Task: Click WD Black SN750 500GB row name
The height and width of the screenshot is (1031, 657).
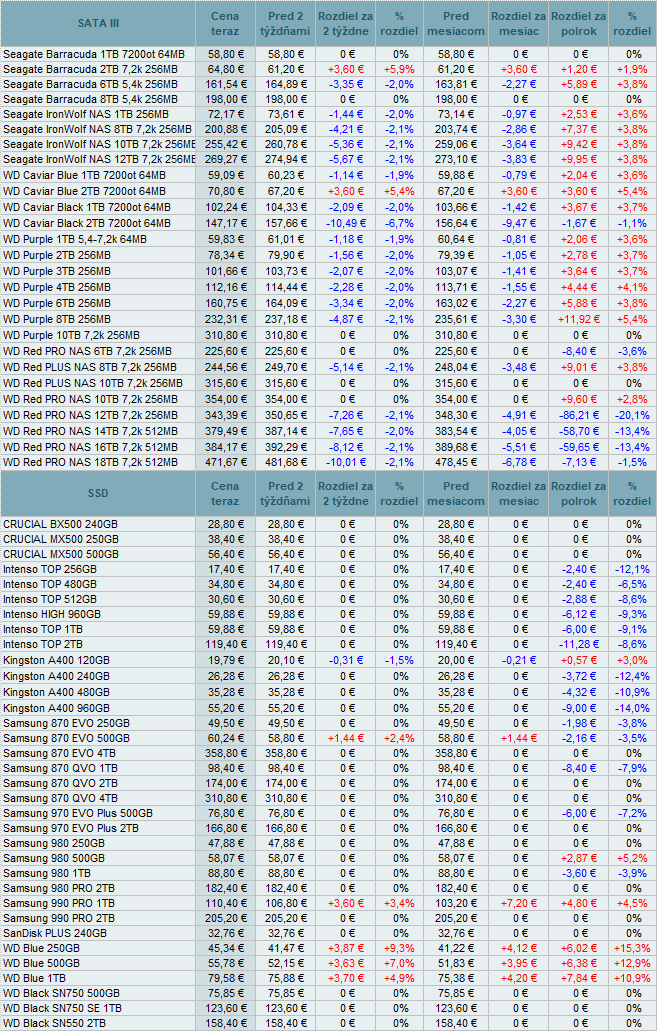Action: (x=61, y=994)
